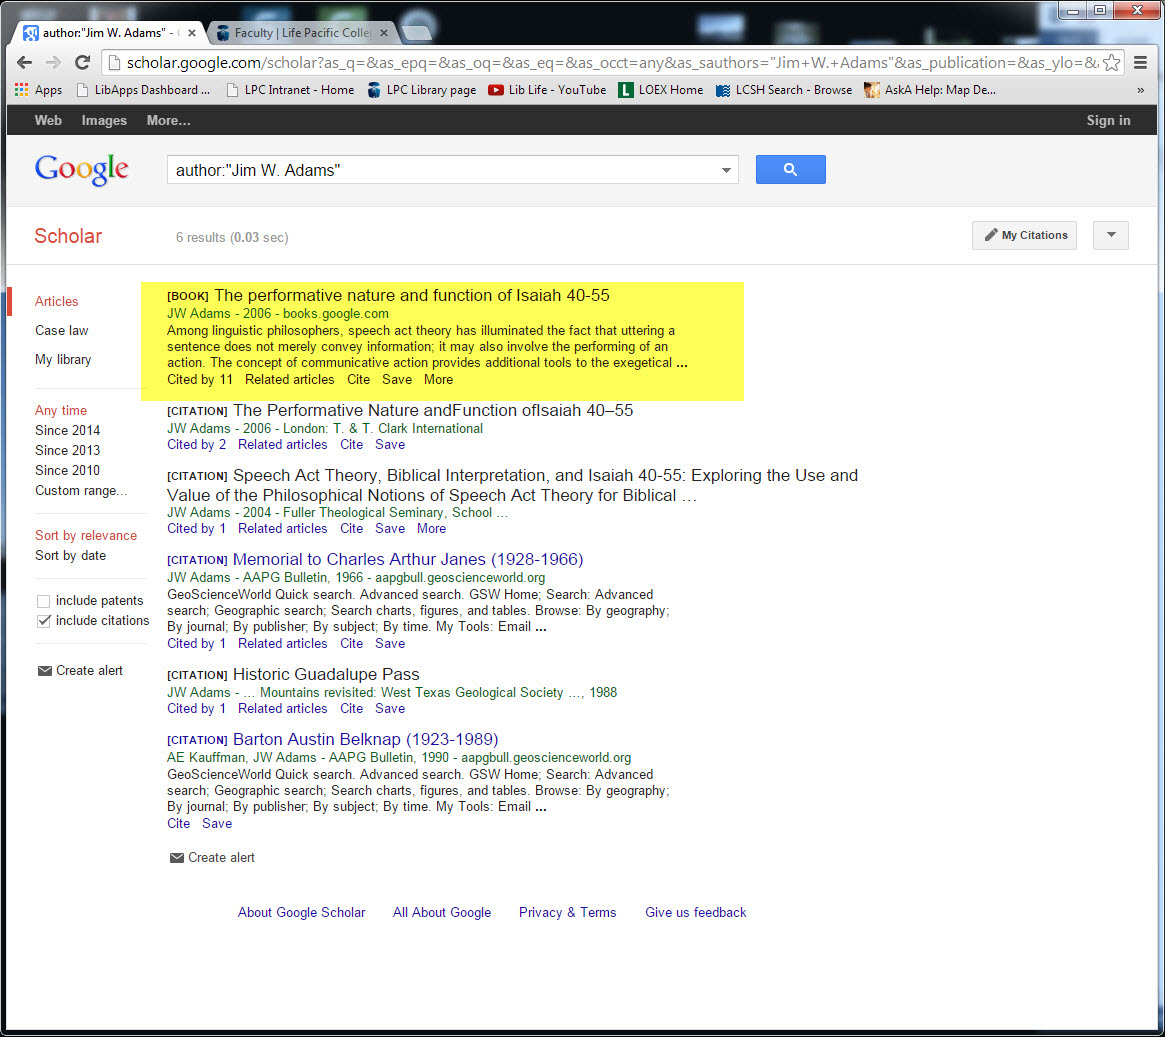This screenshot has height=1037, width=1165.
Task: Open the advanced search dropdown arrow in search box
Action: click(726, 170)
